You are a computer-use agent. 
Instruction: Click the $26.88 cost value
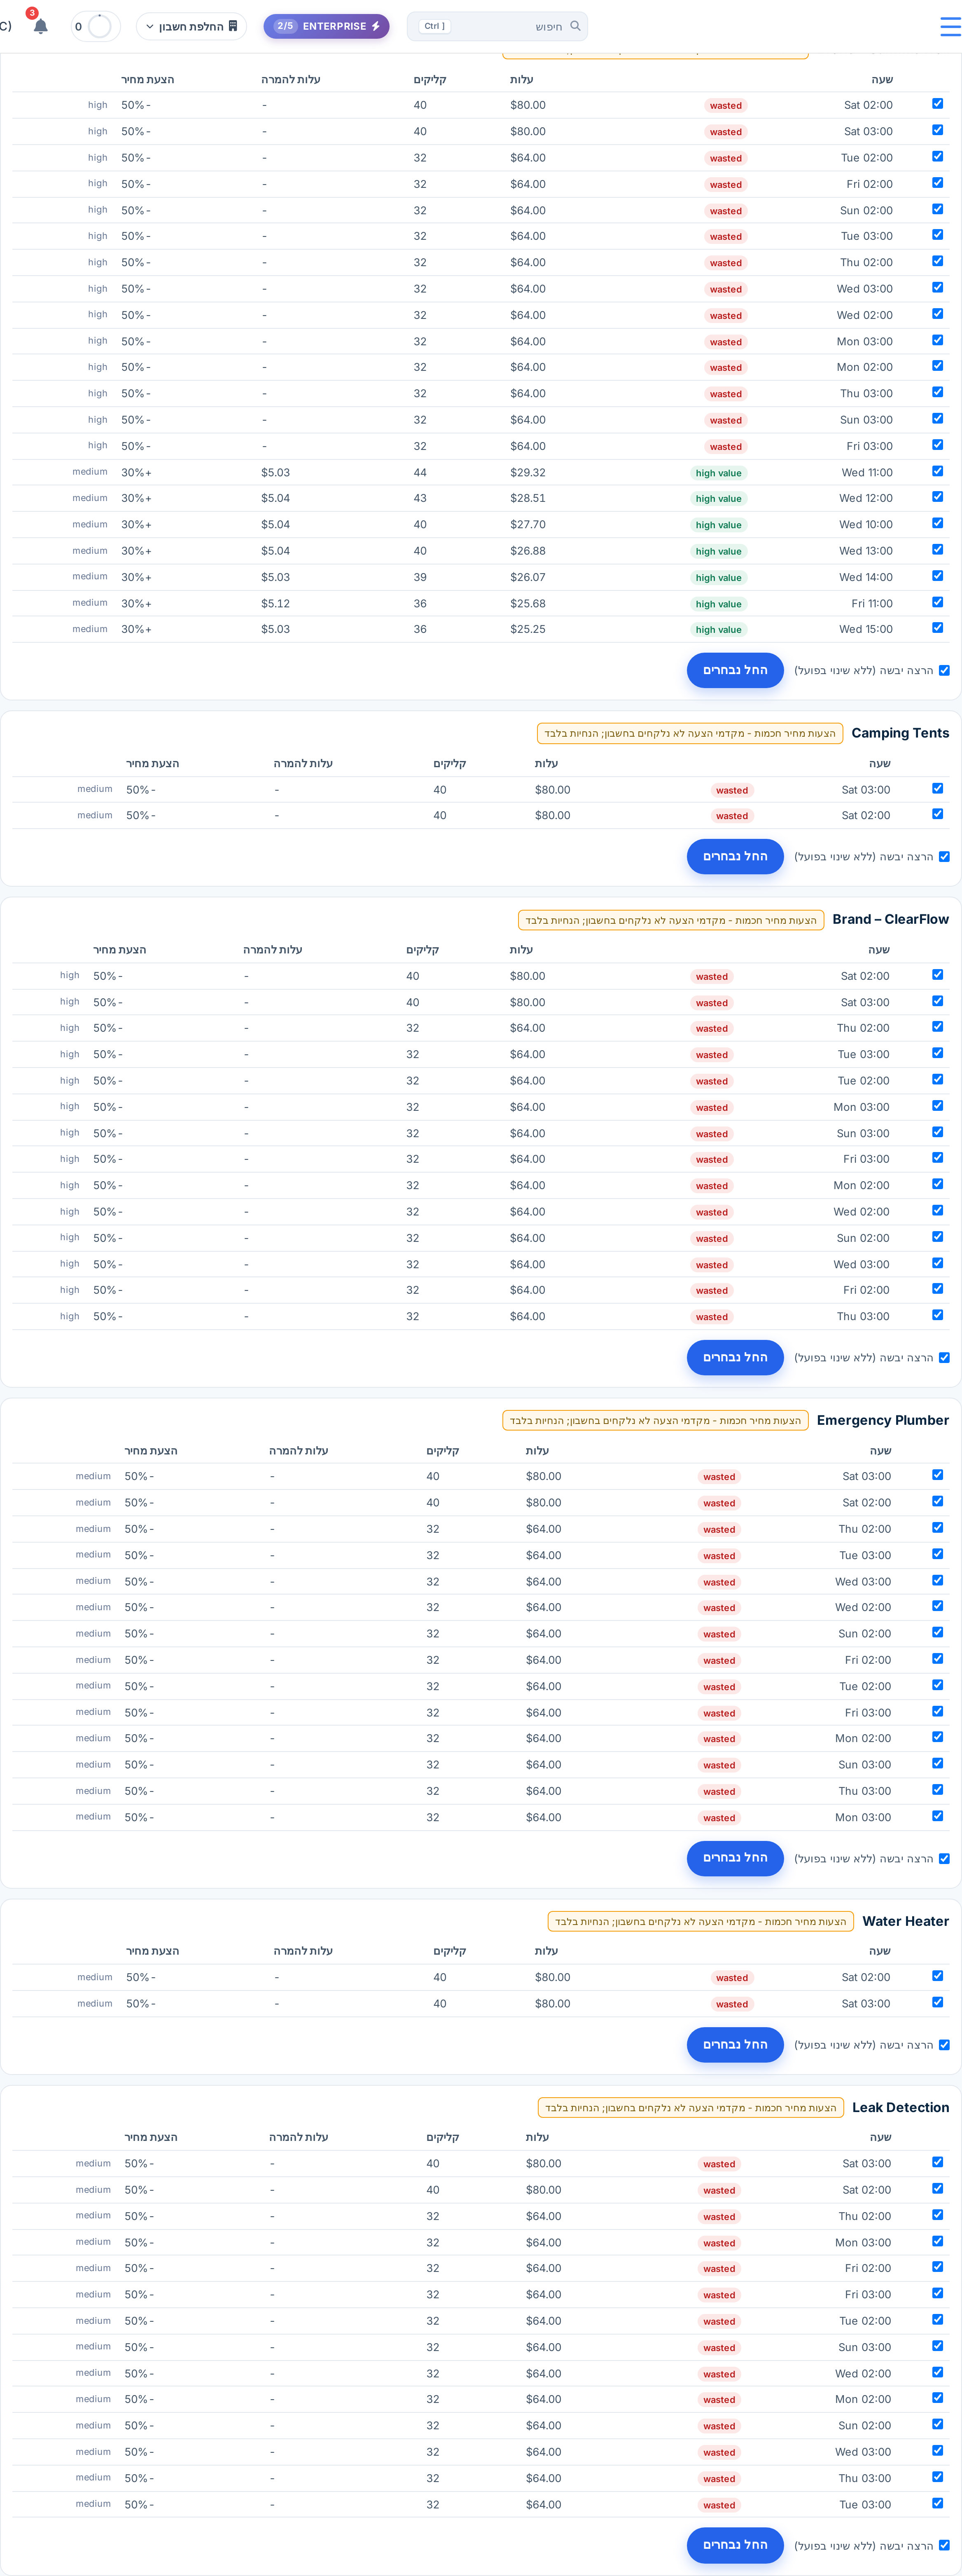click(x=528, y=551)
